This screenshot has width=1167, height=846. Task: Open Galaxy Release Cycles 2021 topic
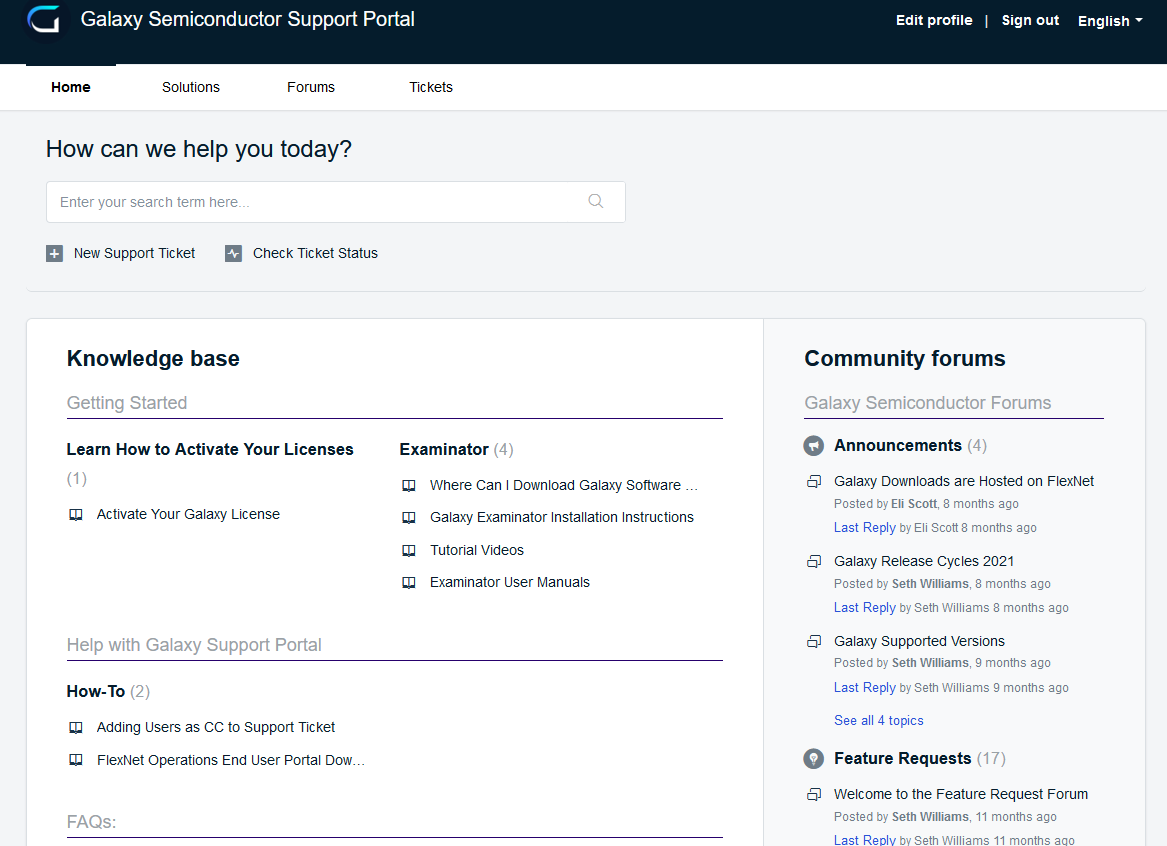point(924,561)
